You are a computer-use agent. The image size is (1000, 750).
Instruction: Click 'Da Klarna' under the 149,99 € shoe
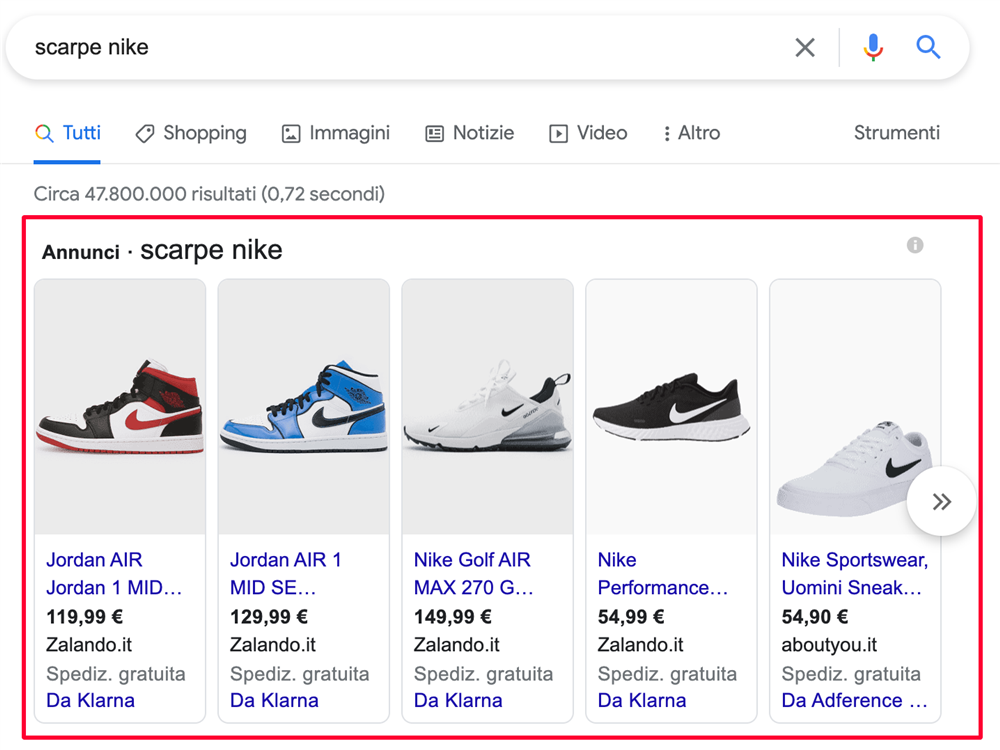click(x=457, y=700)
